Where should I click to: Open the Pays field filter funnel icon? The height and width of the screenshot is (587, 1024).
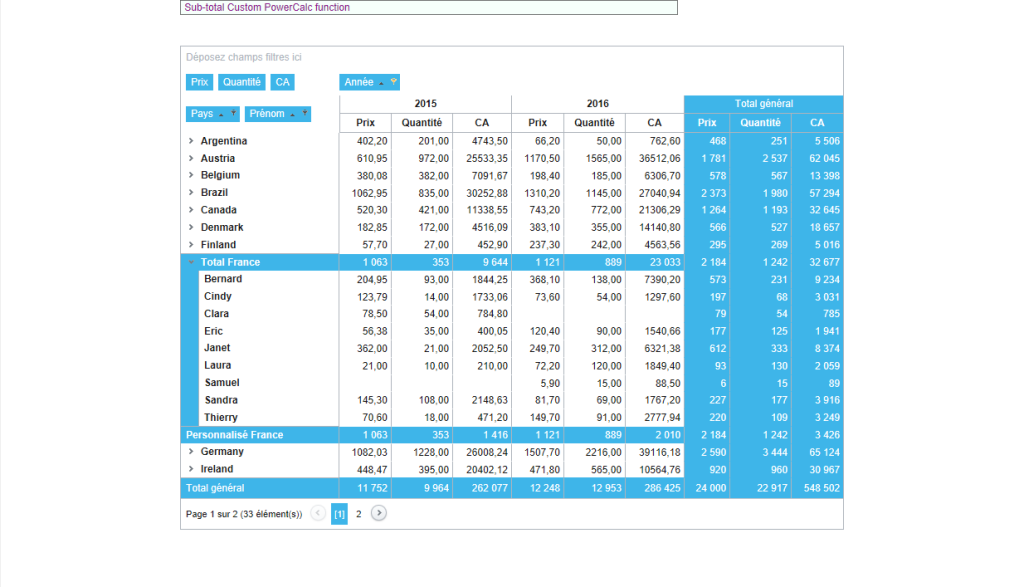coord(233,114)
